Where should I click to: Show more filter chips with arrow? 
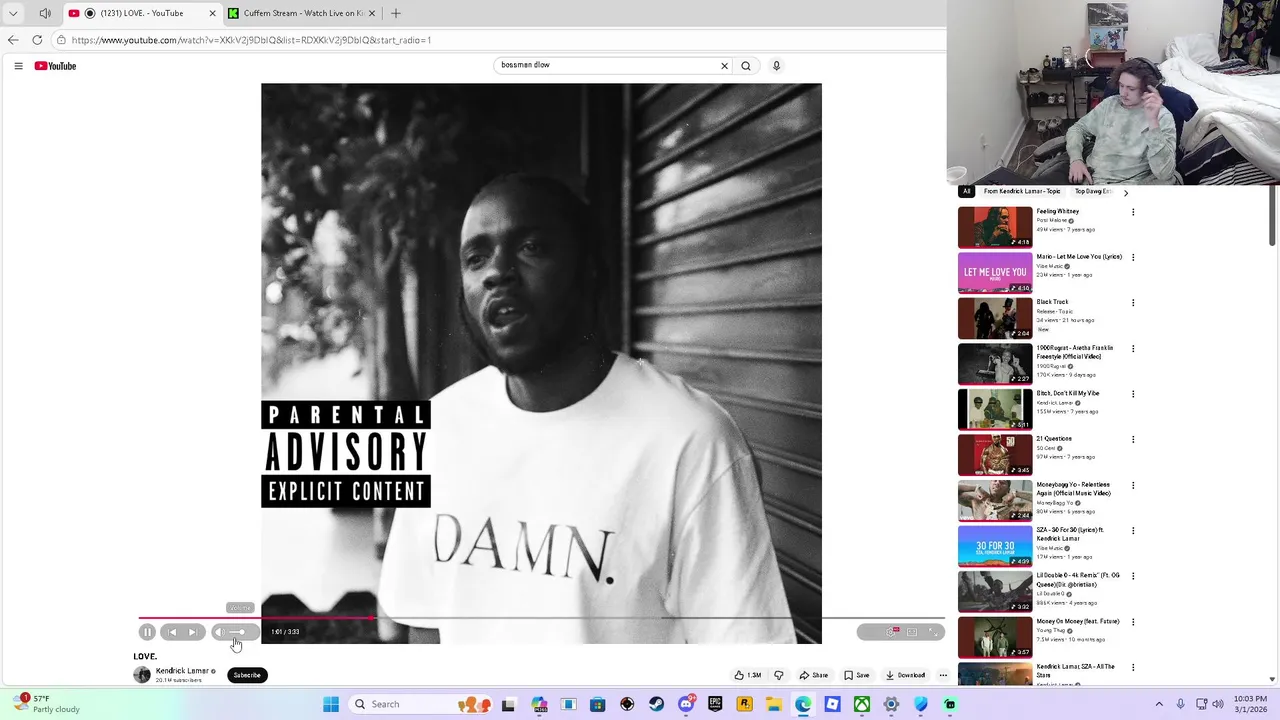(1126, 192)
